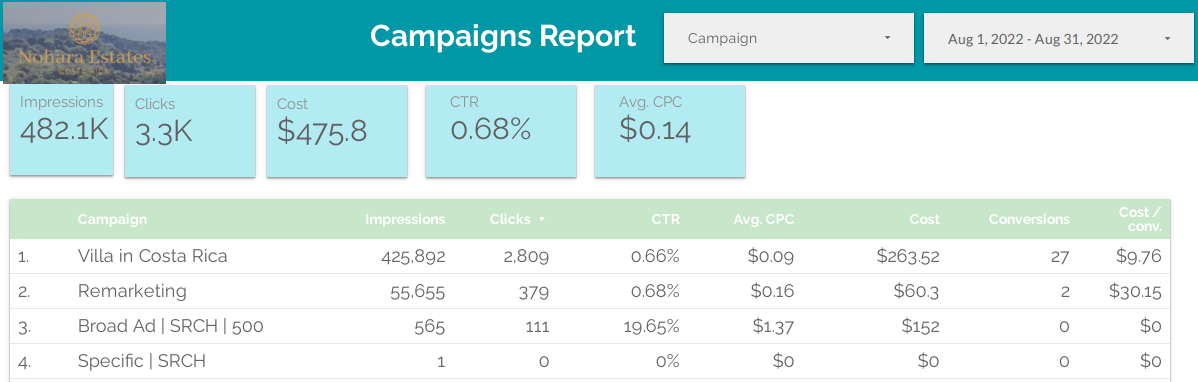Open the Campaign filter dropdown

coord(788,38)
